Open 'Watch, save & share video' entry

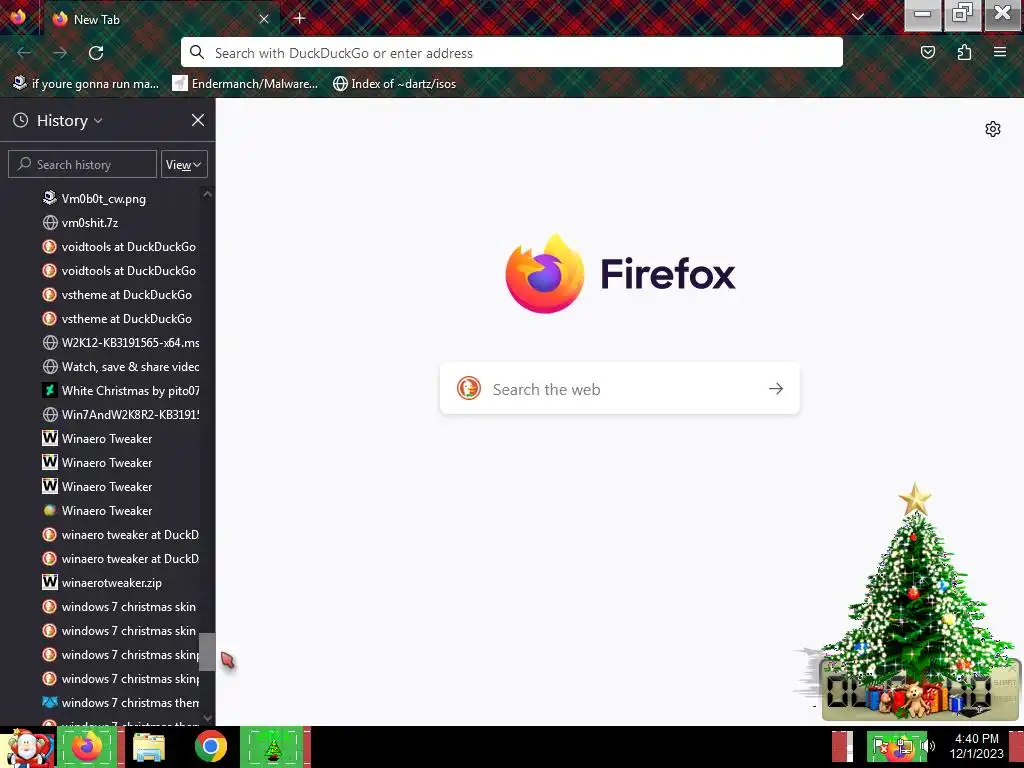[x=120, y=367]
